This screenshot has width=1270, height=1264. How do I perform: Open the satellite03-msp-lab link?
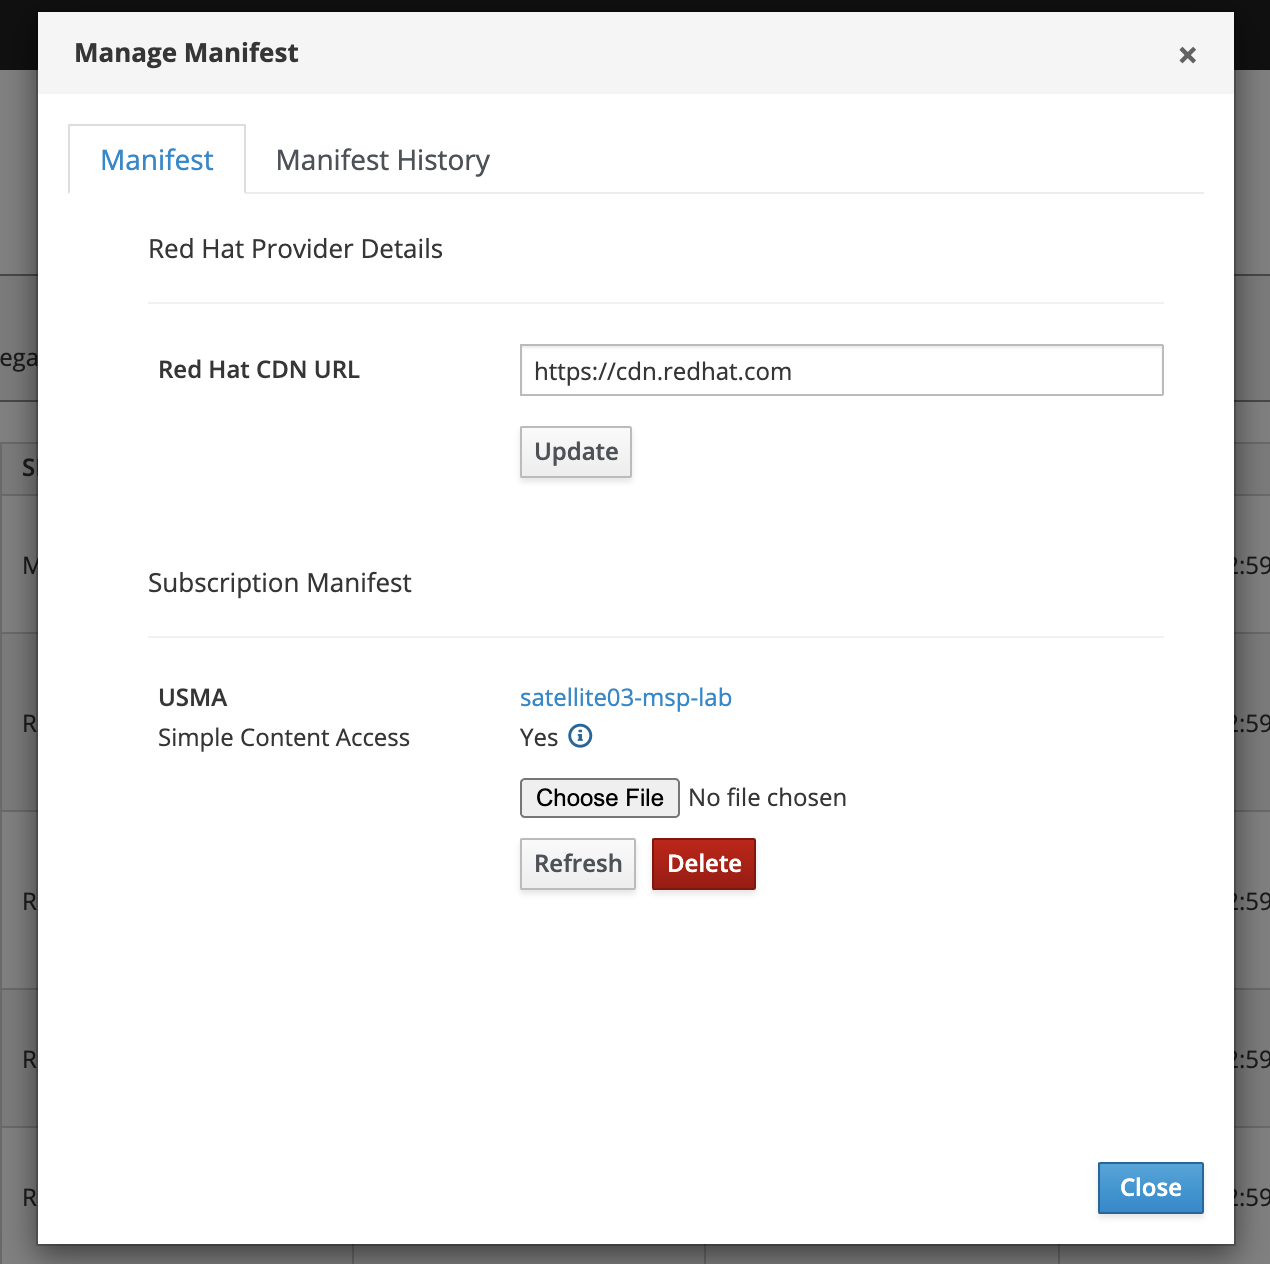pyautogui.click(x=625, y=697)
